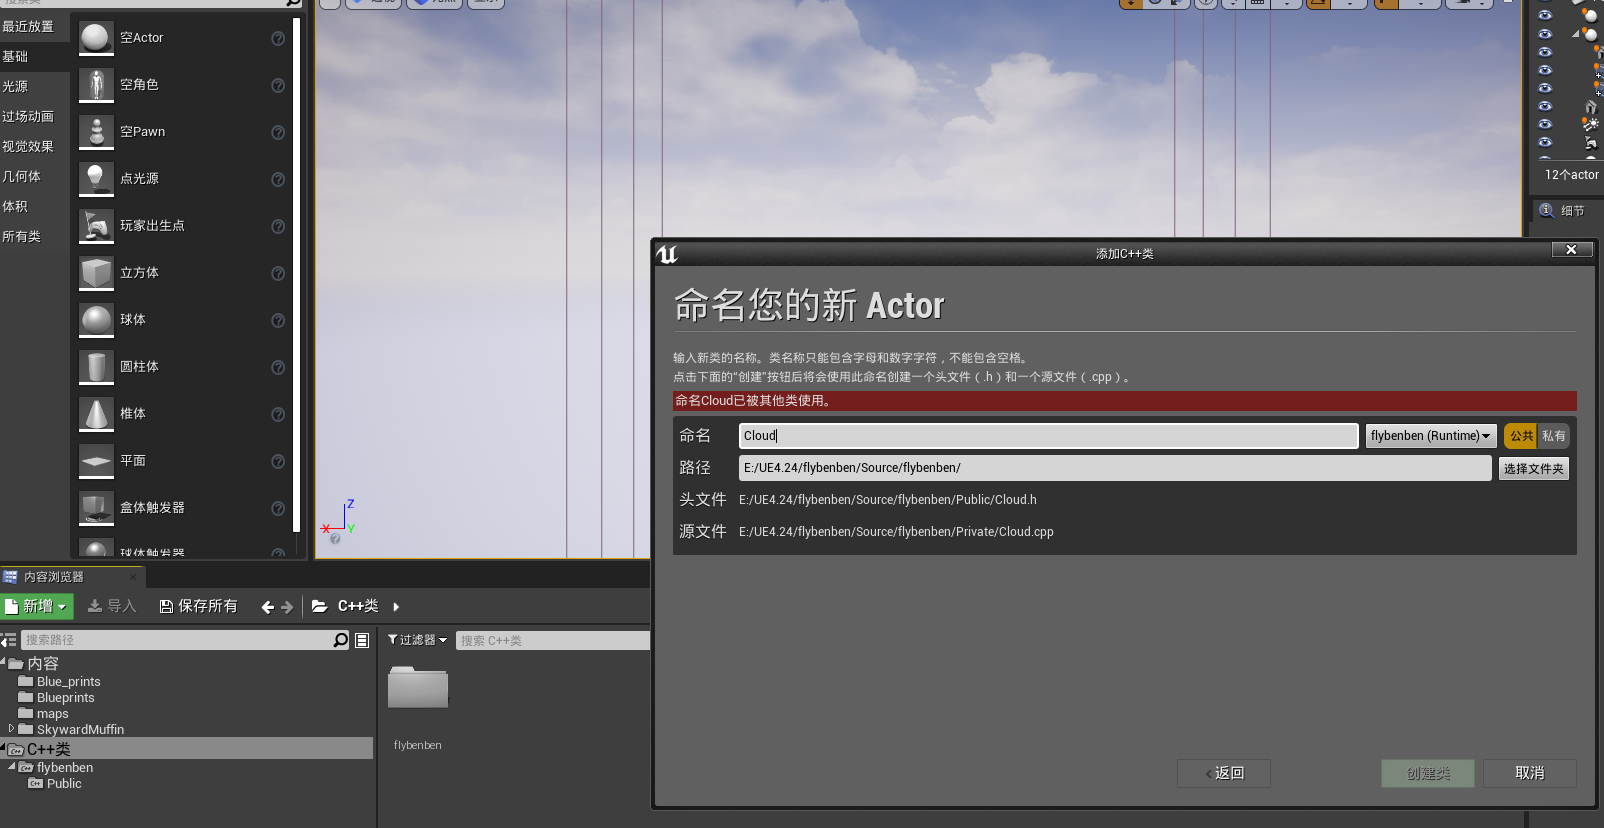Click 保存所有 to save all
1604x828 pixels.
pos(198,606)
